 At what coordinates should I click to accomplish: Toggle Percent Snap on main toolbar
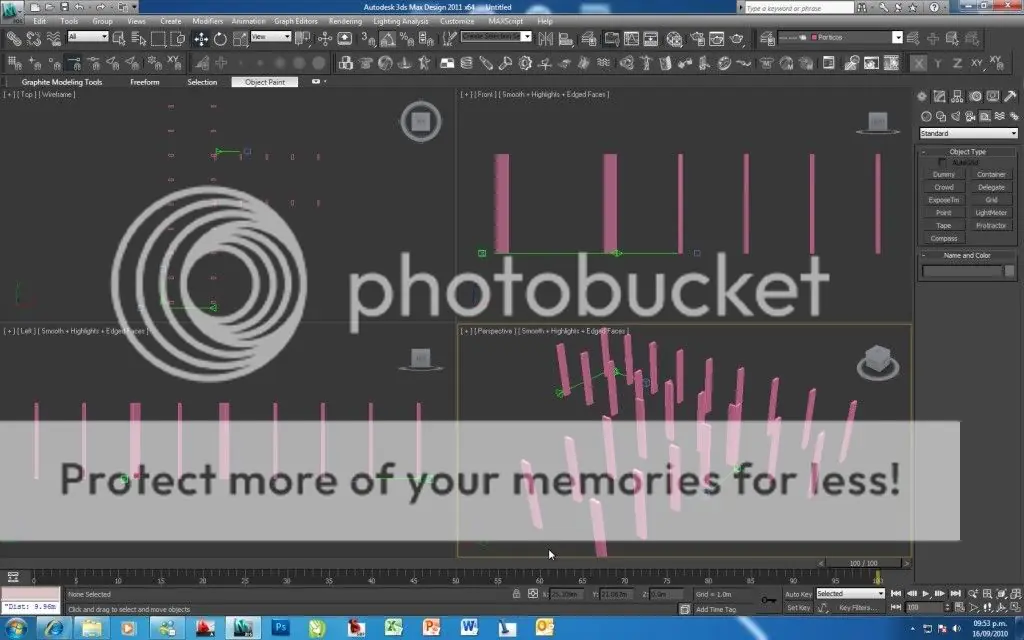pos(407,39)
